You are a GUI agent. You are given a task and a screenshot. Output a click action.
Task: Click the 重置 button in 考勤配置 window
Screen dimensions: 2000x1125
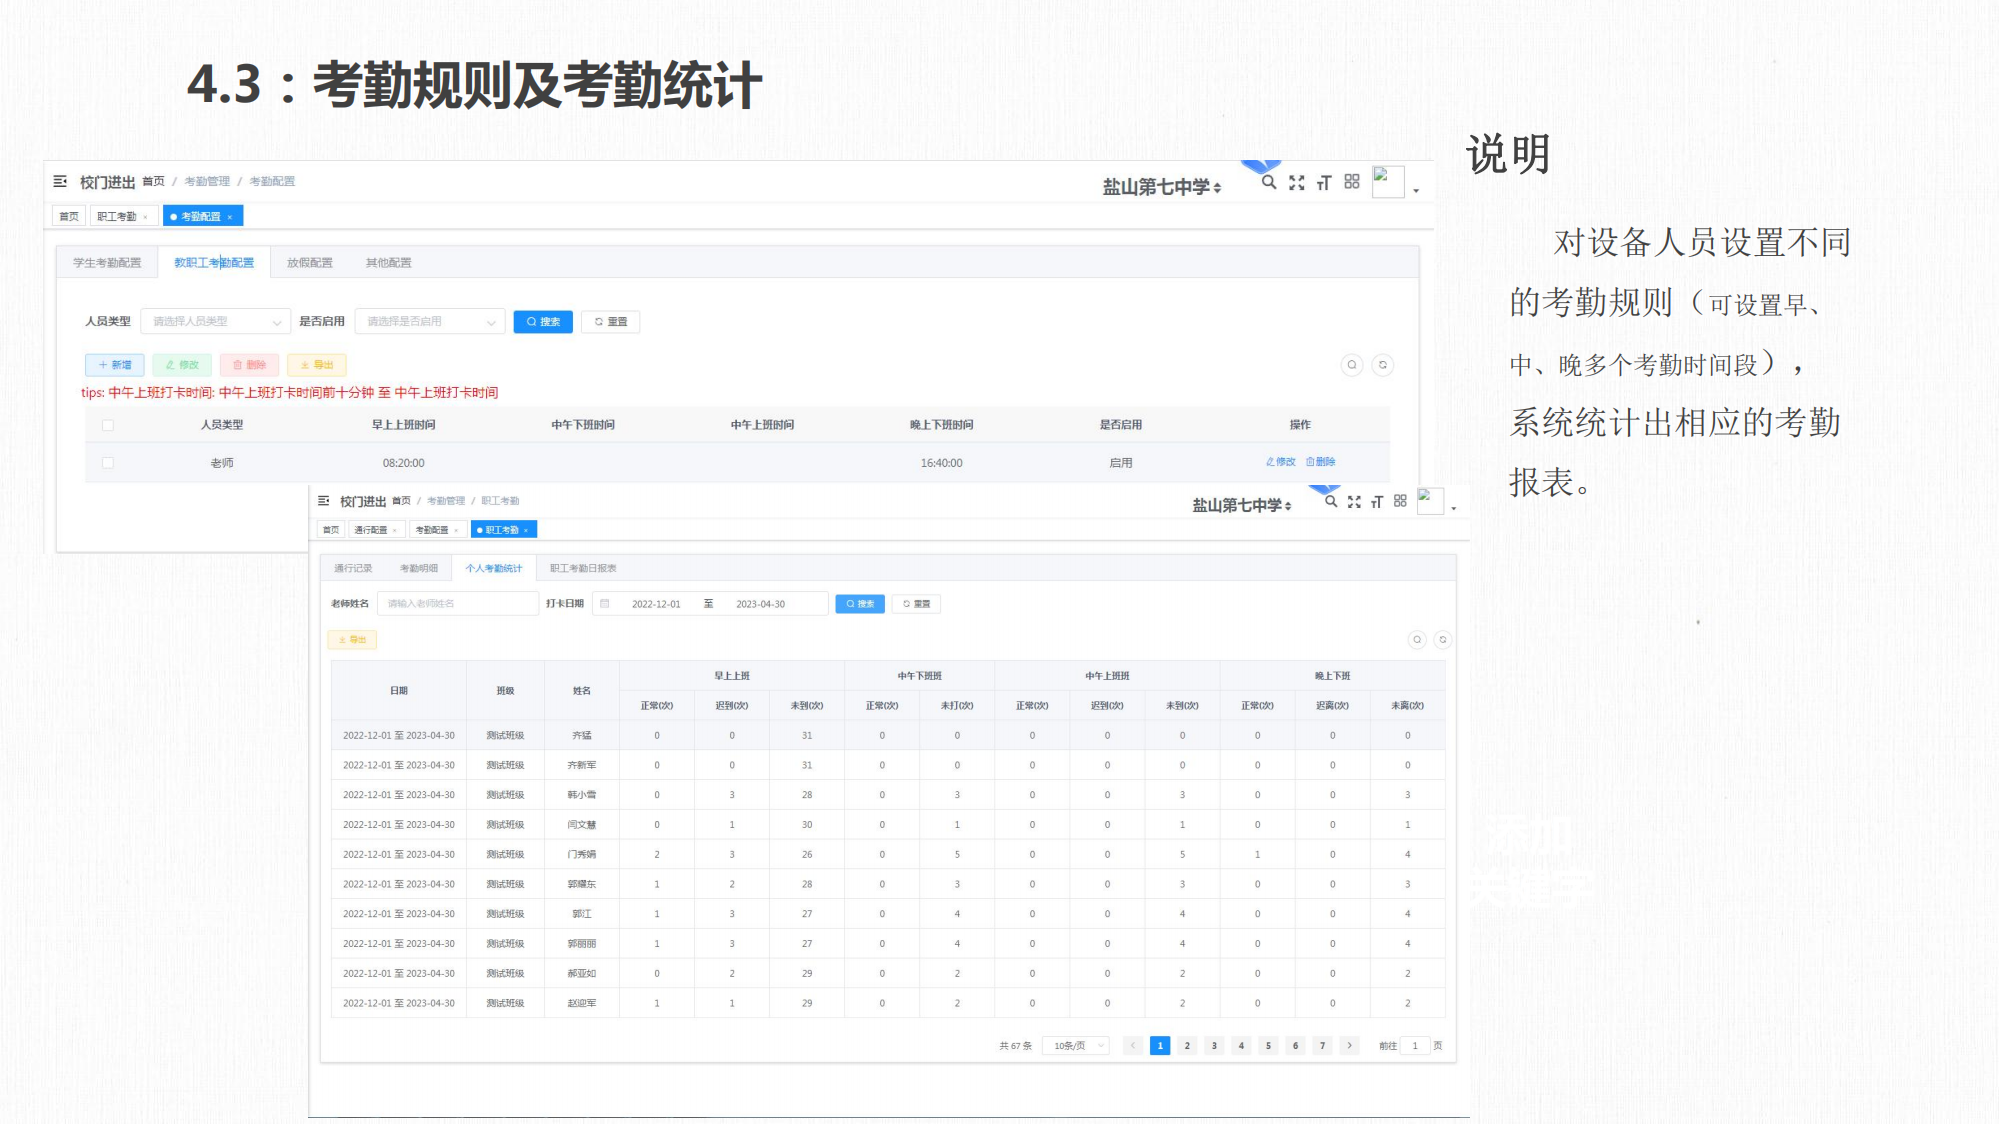(x=611, y=321)
